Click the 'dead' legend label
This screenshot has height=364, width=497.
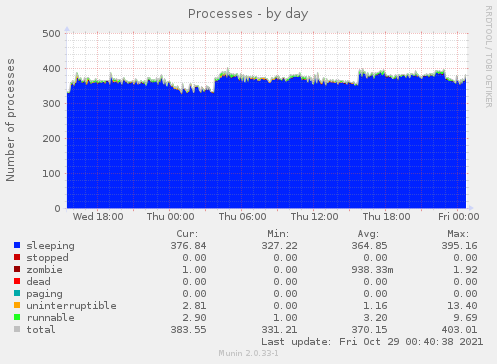[38, 282]
